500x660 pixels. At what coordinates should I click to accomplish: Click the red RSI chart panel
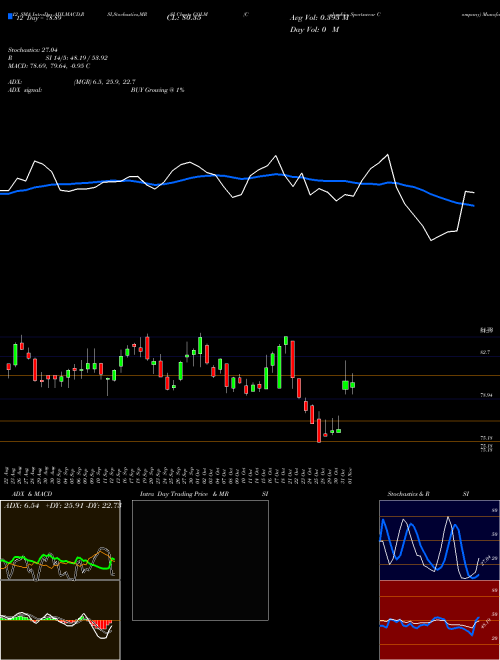pyautogui.click(x=439, y=620)
